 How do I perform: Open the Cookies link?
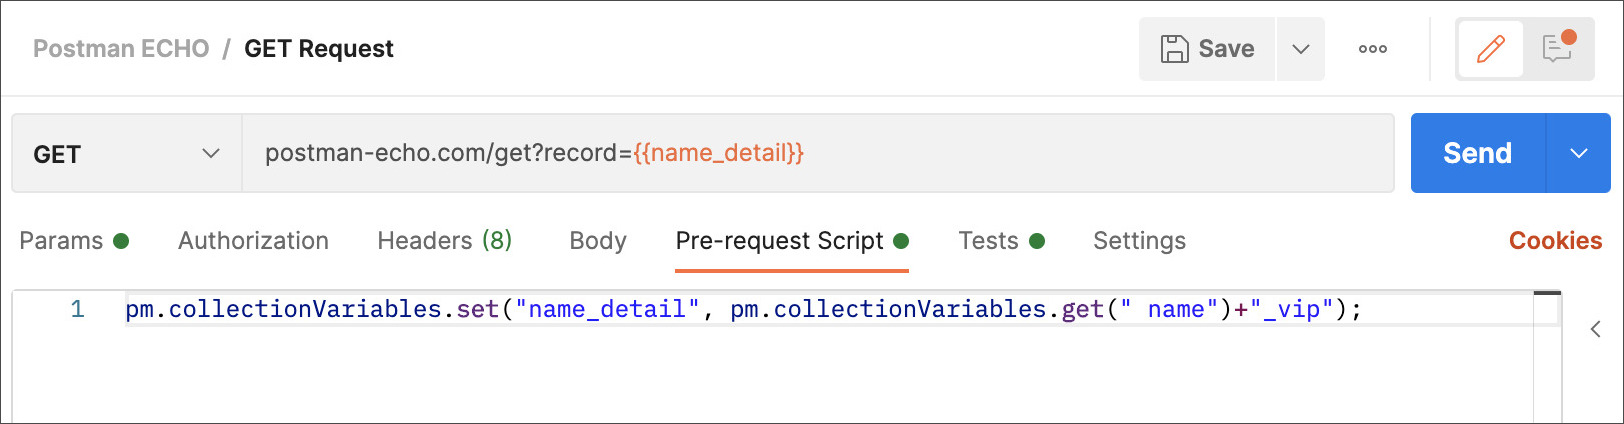[x=1555, y=241]
